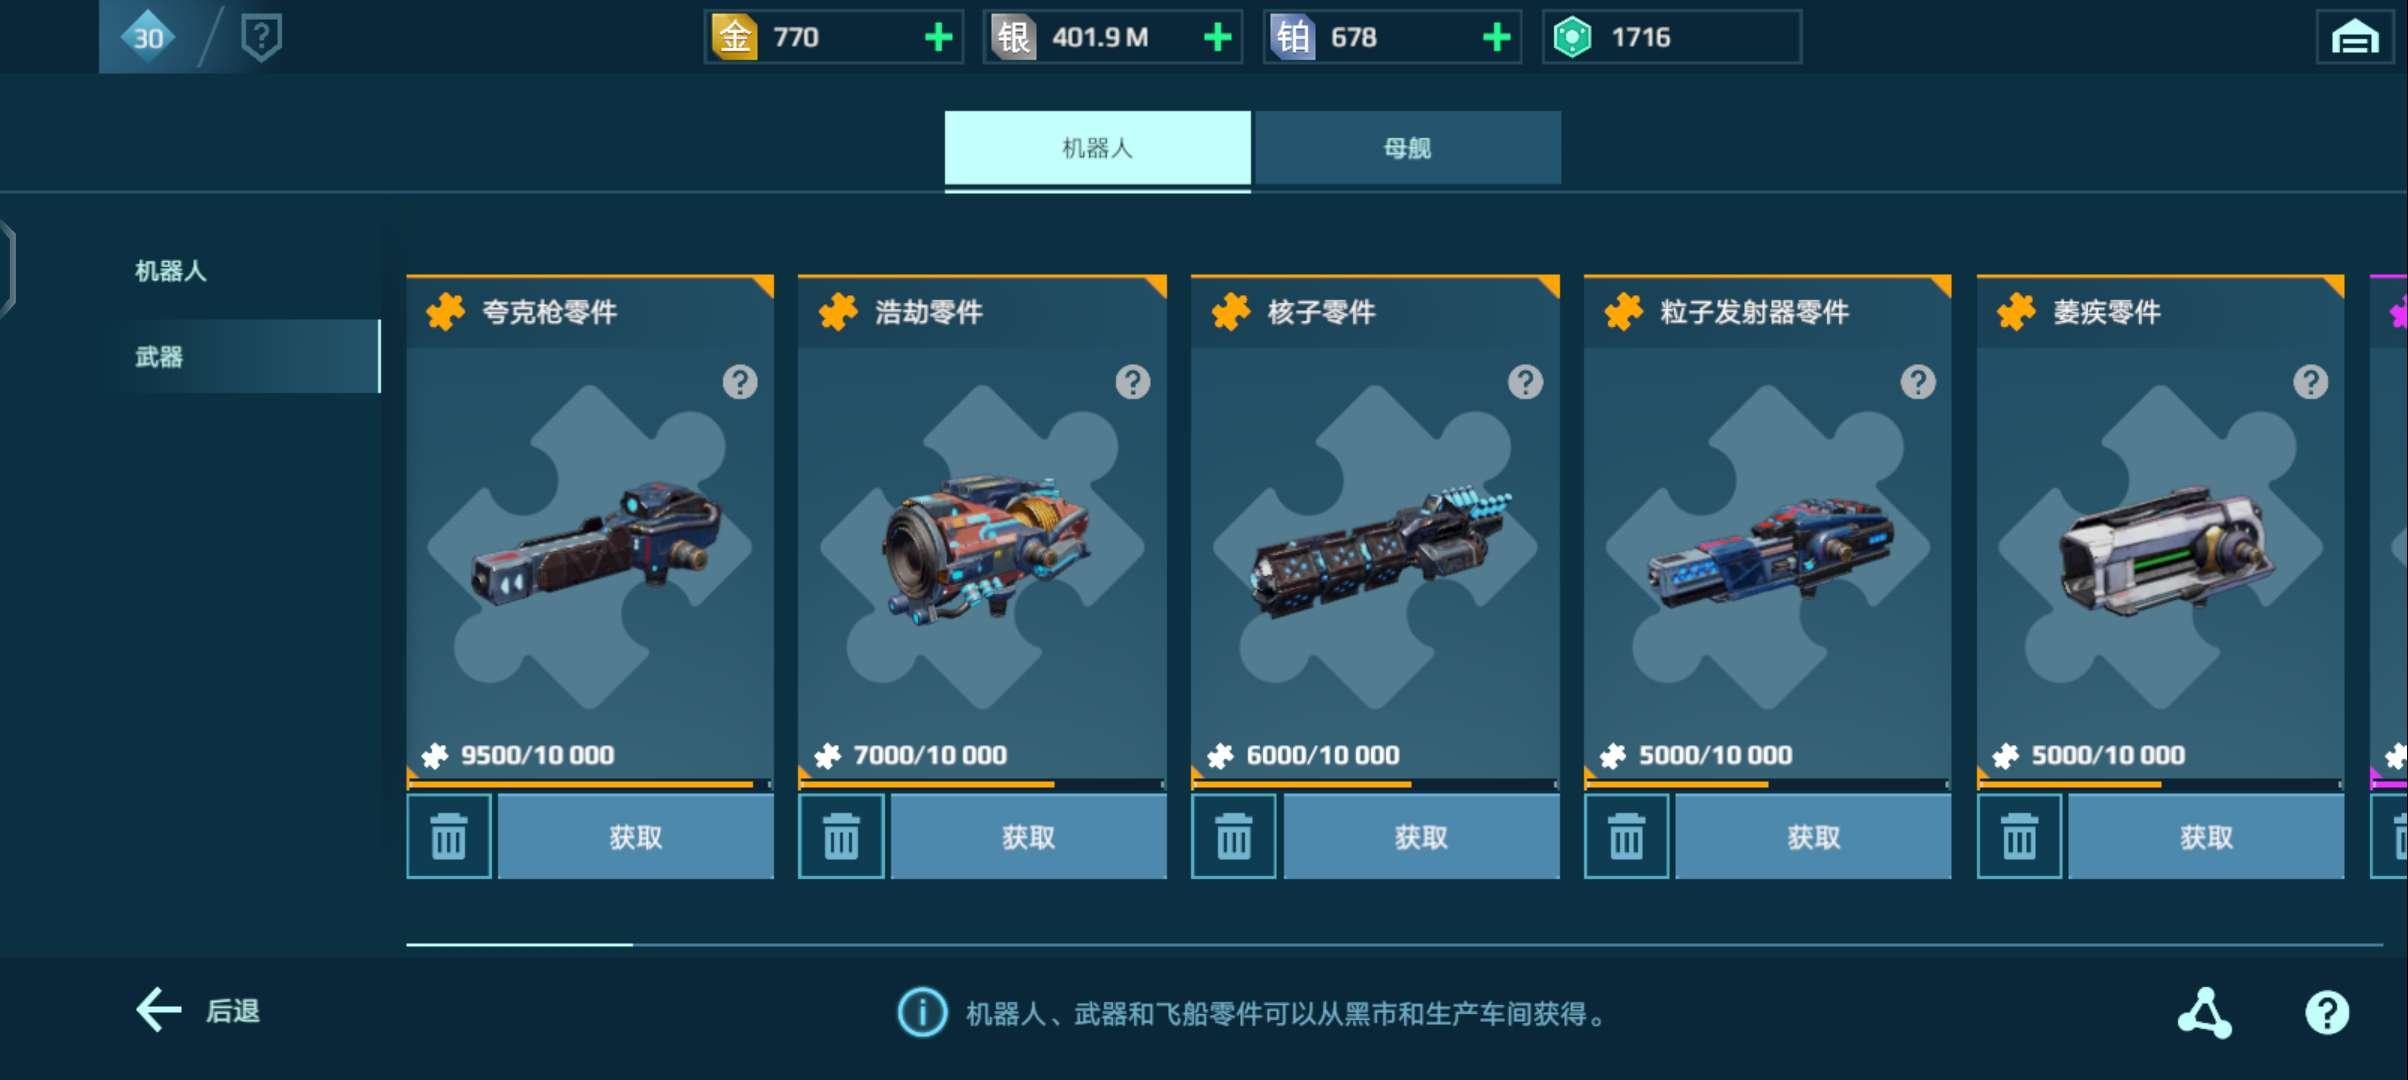Viewport: 2408px width, 1080px height.
Task: Tap the shield question mark badge
Action: (261, 37)
